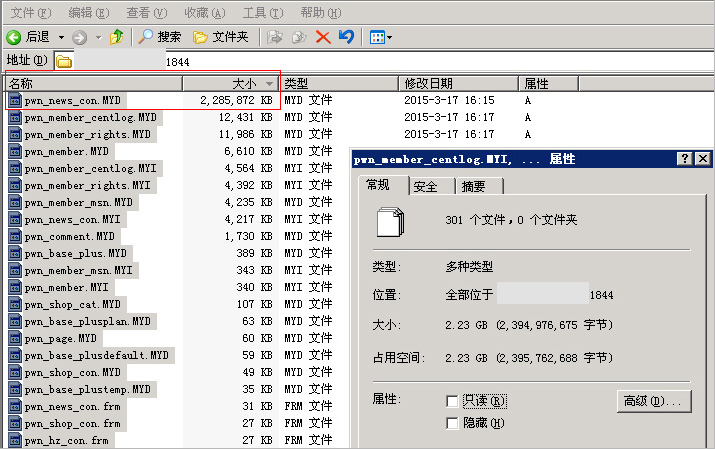
Task: Sort by the Size (大小) column header
Action: pyautogui.click(x=230, y=84)
